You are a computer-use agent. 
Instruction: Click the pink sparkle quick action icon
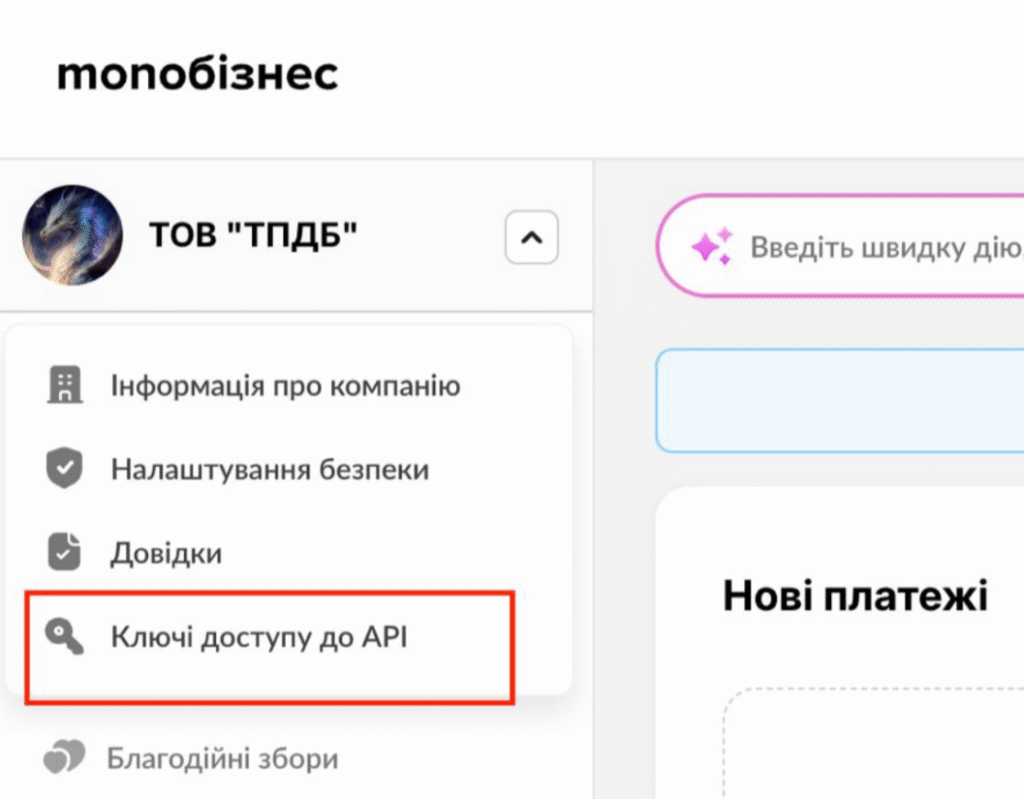[711, 246]
